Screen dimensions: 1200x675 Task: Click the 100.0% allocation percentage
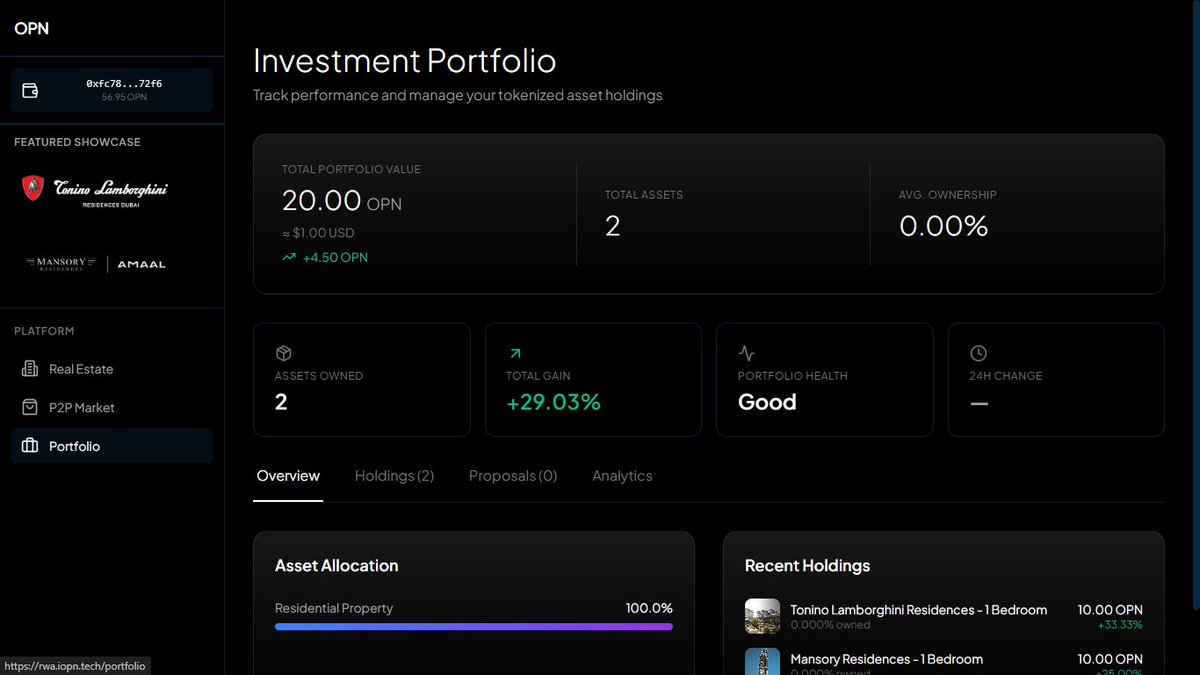tap(649, 608)
